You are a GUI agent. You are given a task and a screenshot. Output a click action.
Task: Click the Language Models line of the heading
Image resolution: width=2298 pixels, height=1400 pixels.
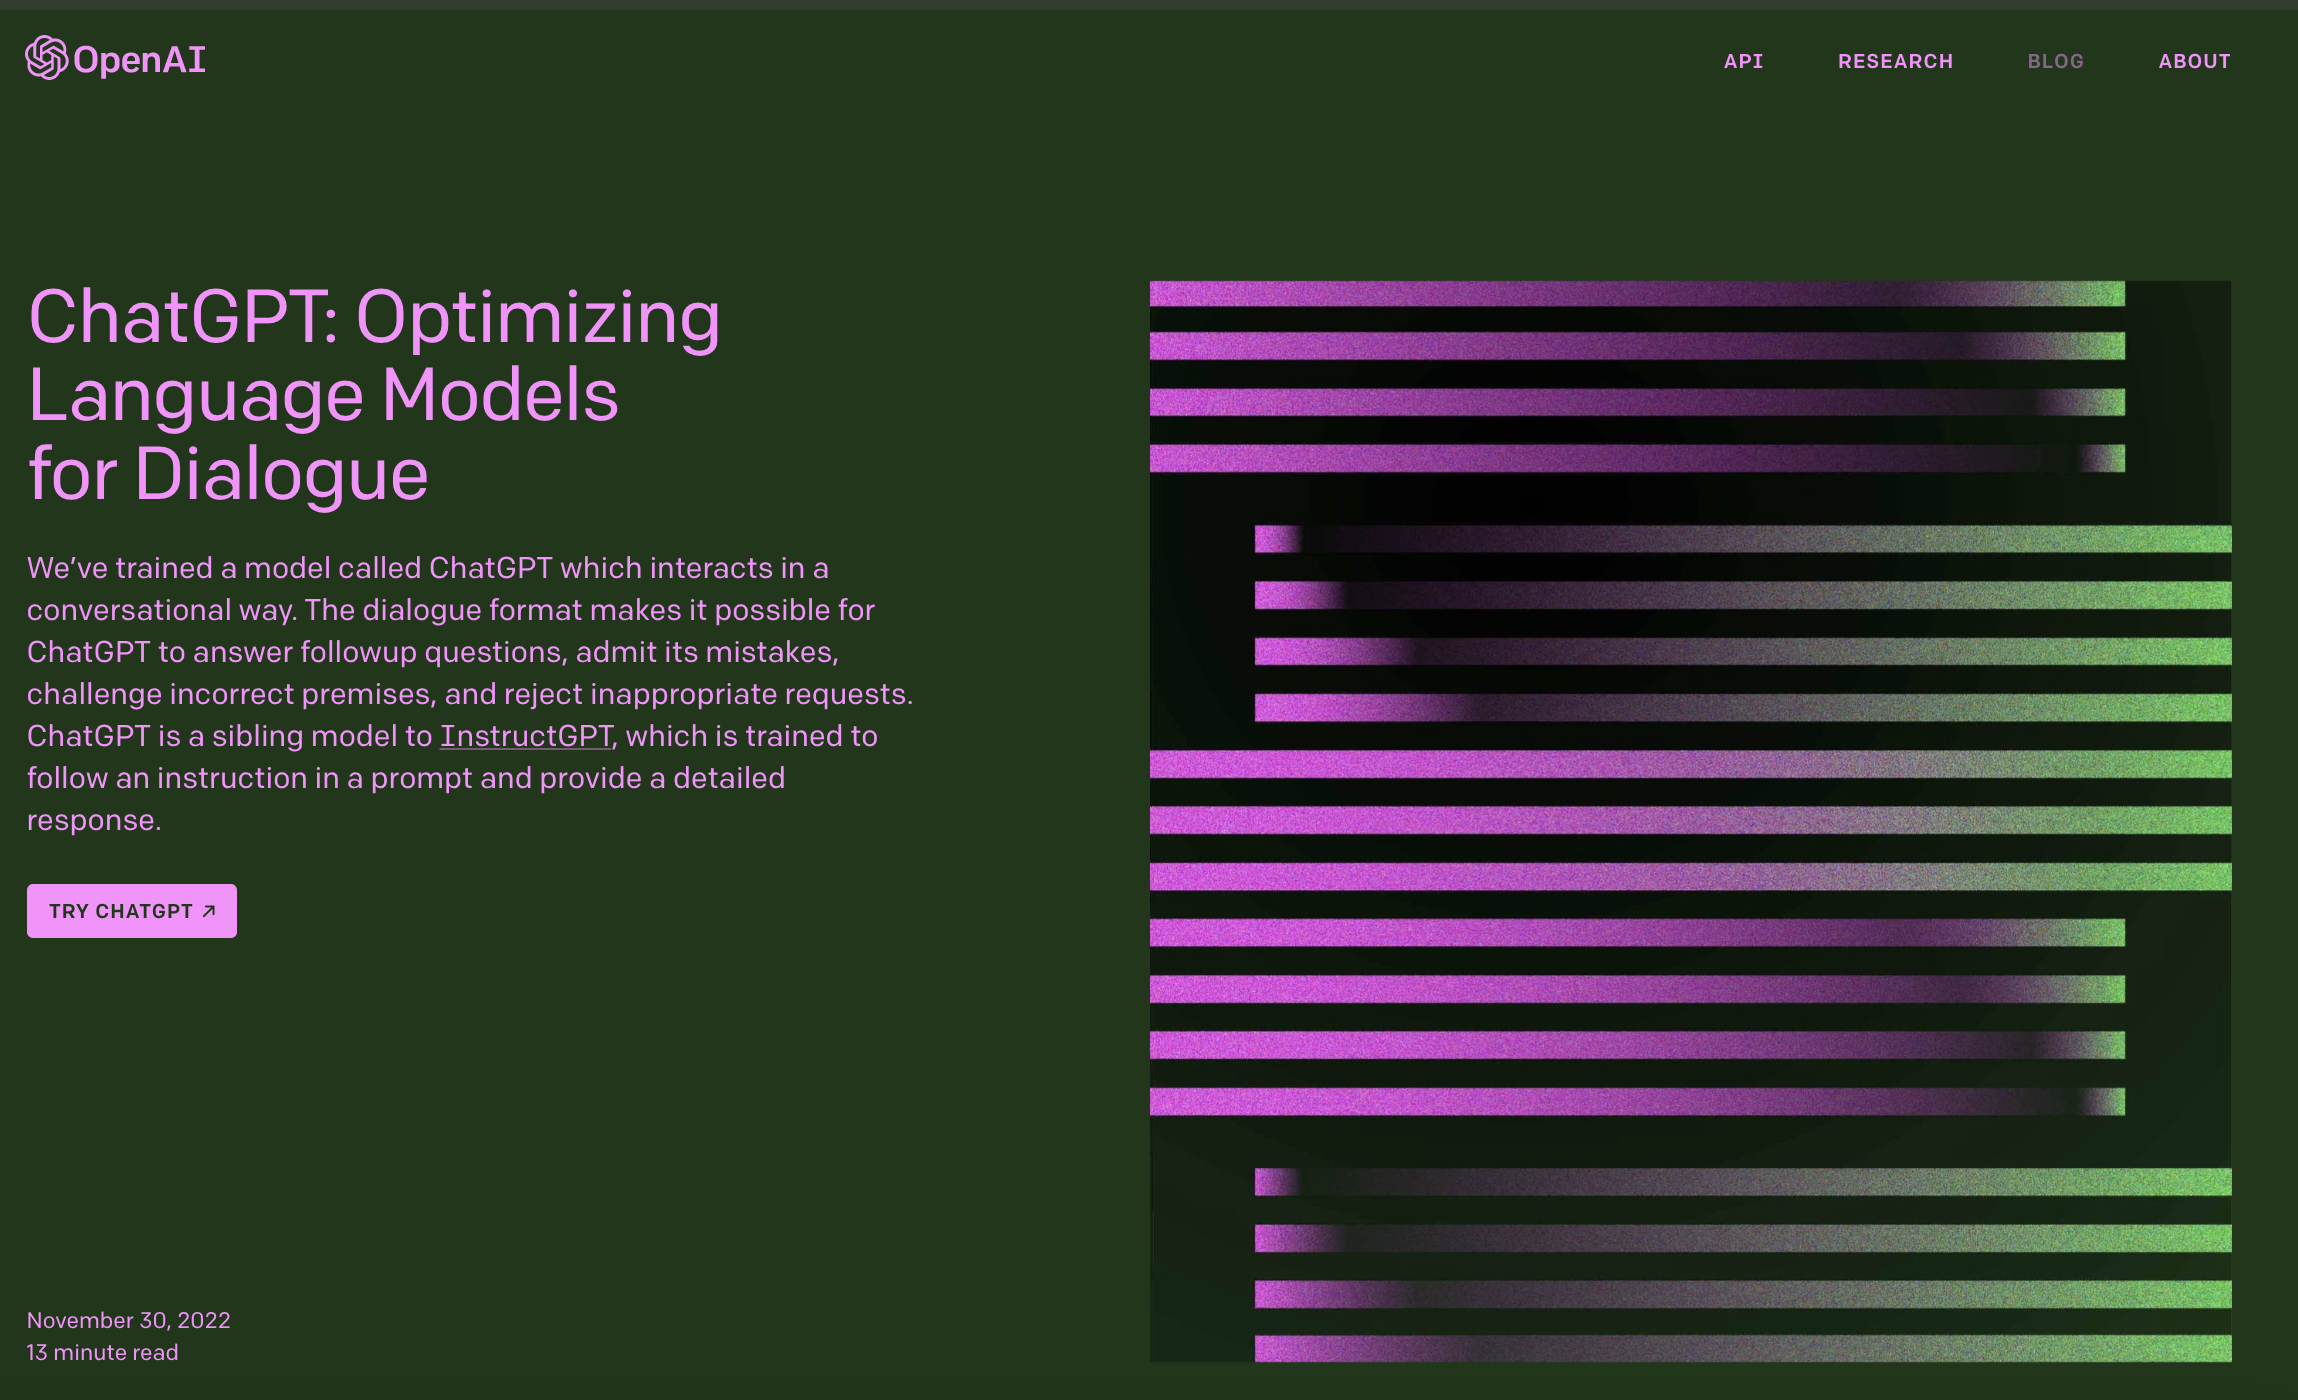pos(323,396)
